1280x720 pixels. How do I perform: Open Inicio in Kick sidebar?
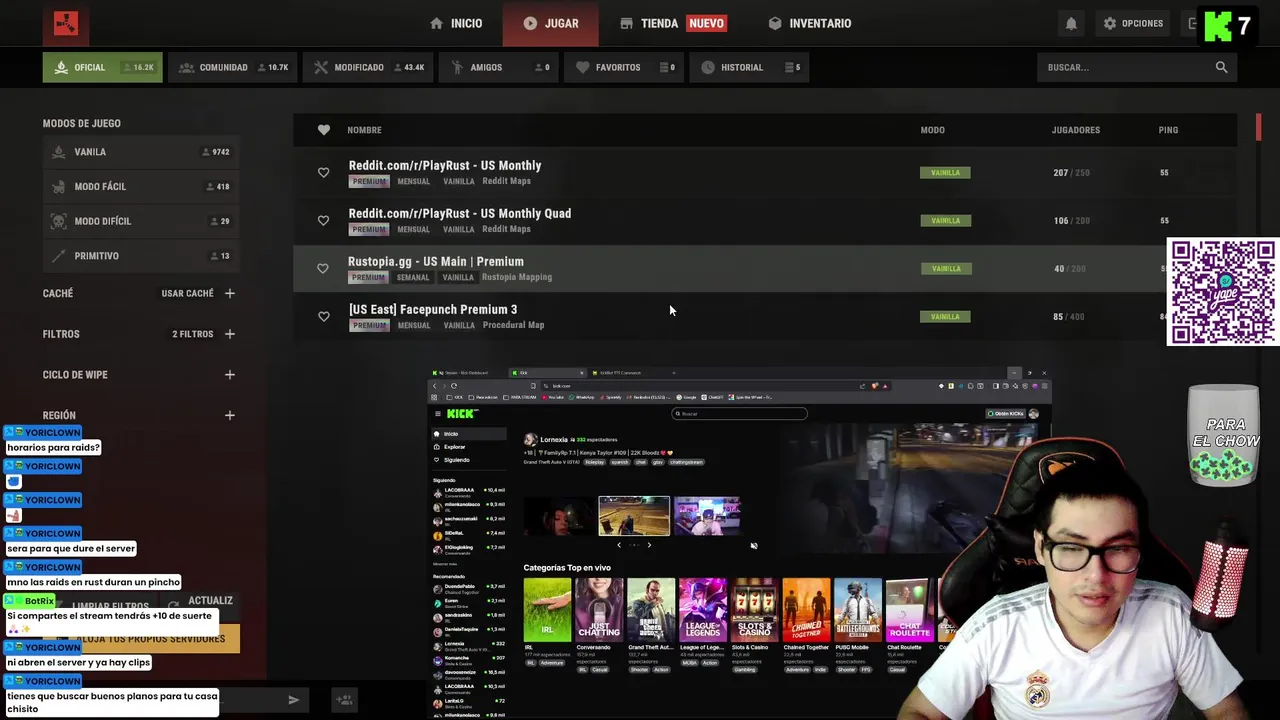pyautogui.click(x=468, y=434)
